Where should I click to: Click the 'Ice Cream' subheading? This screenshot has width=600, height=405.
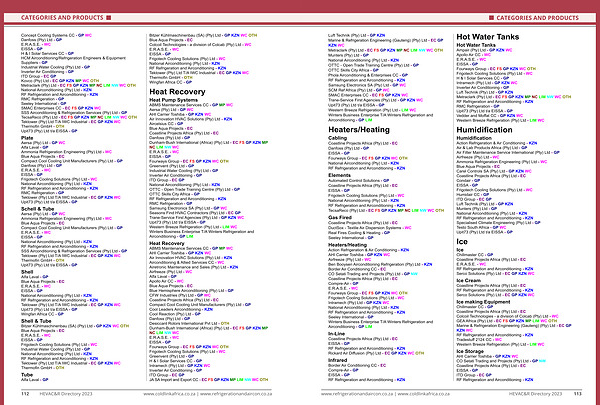[468, 281]
